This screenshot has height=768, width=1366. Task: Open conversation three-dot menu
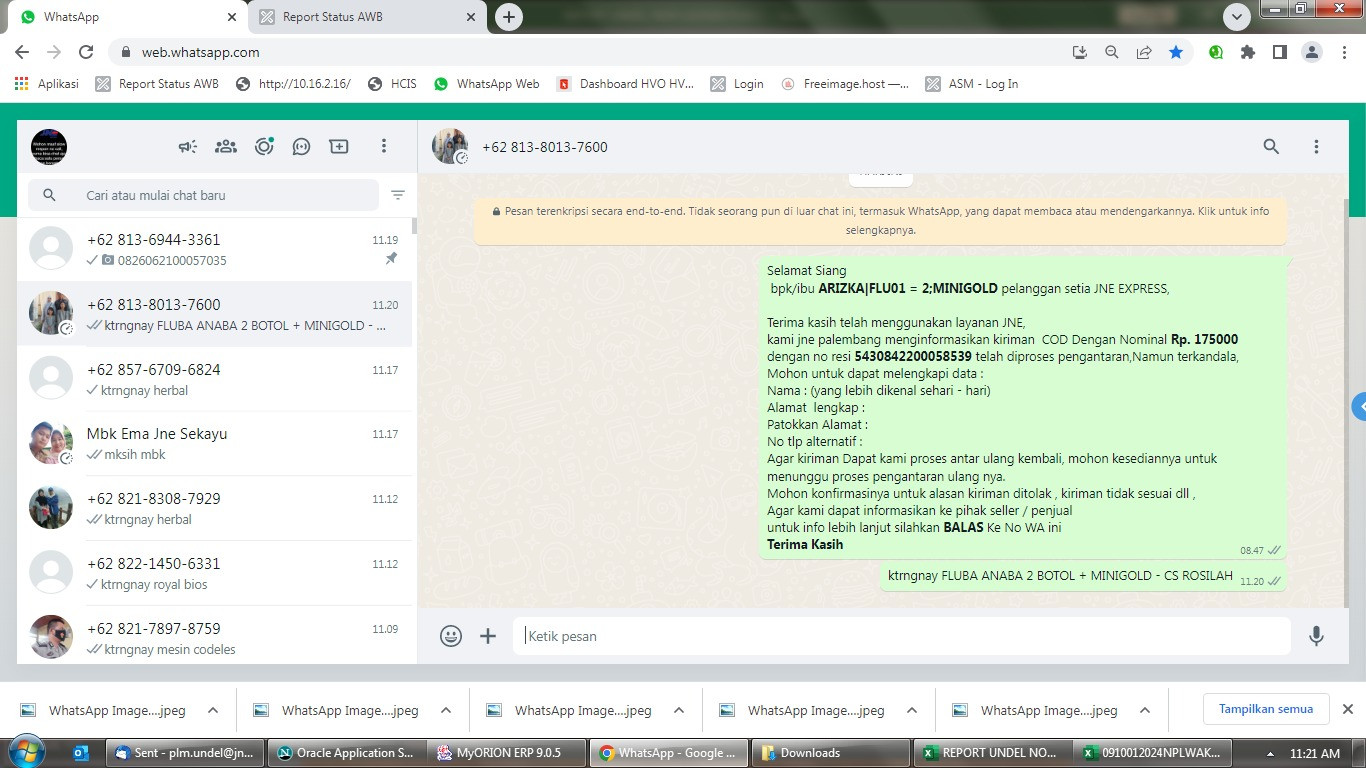(x=1316, y=146)
